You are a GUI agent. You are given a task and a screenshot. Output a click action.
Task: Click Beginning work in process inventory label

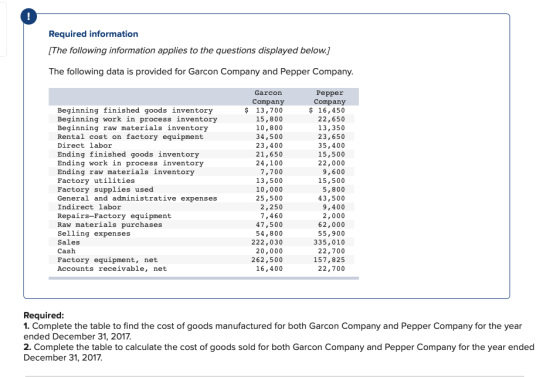coord(137,119)
